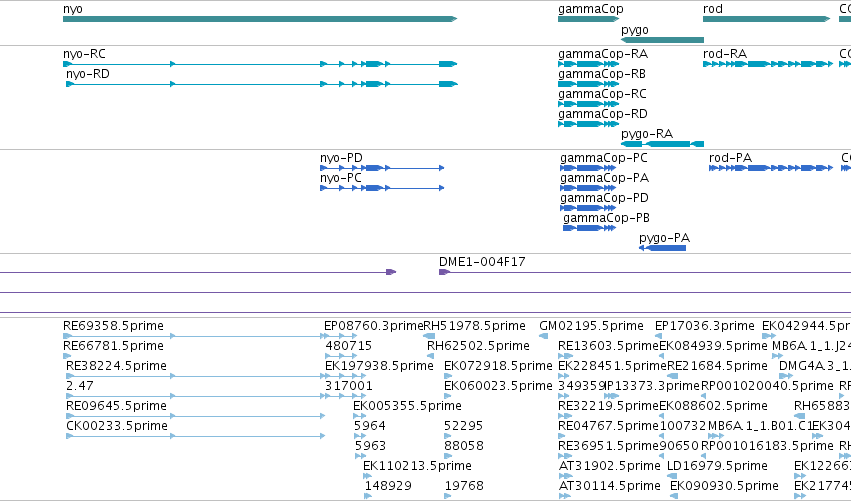This screenshot has width=851, height=501.
Task: Click the pygo gene feature
Action: 662,40
